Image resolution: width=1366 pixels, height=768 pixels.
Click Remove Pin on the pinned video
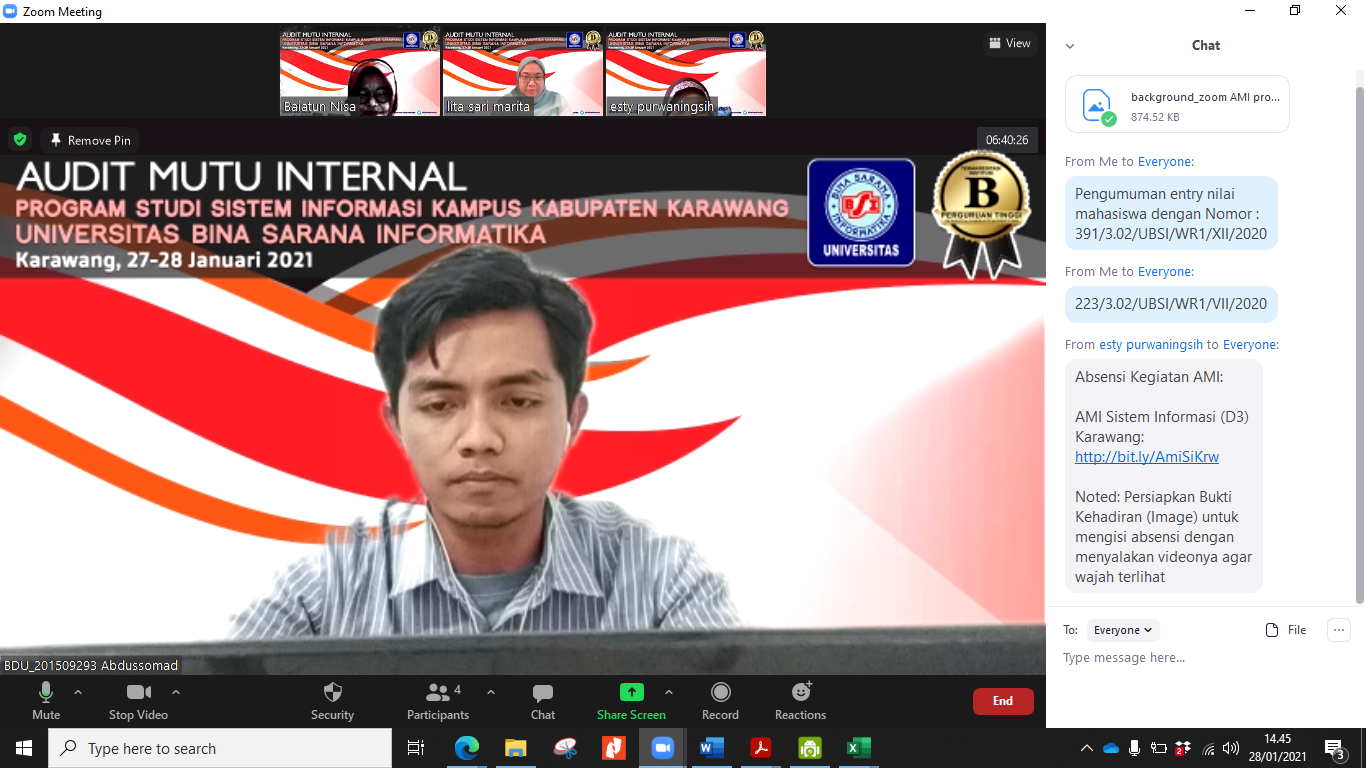coord(90,140)
